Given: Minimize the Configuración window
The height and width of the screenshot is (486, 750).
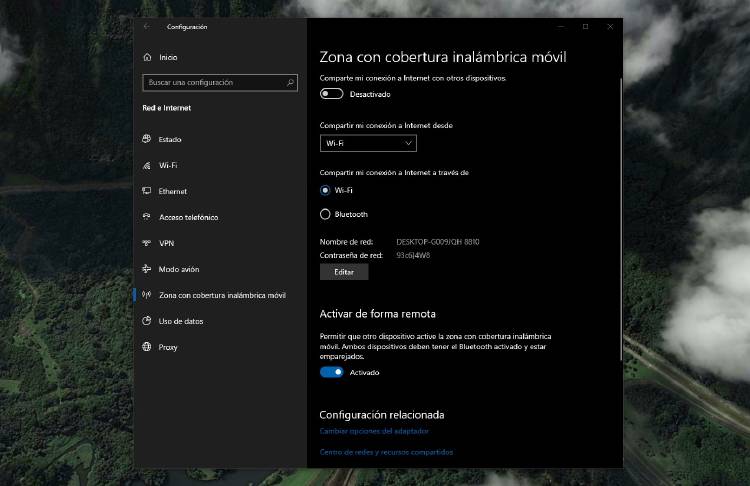Looking at the screenshot, I should tap(561, 27).
